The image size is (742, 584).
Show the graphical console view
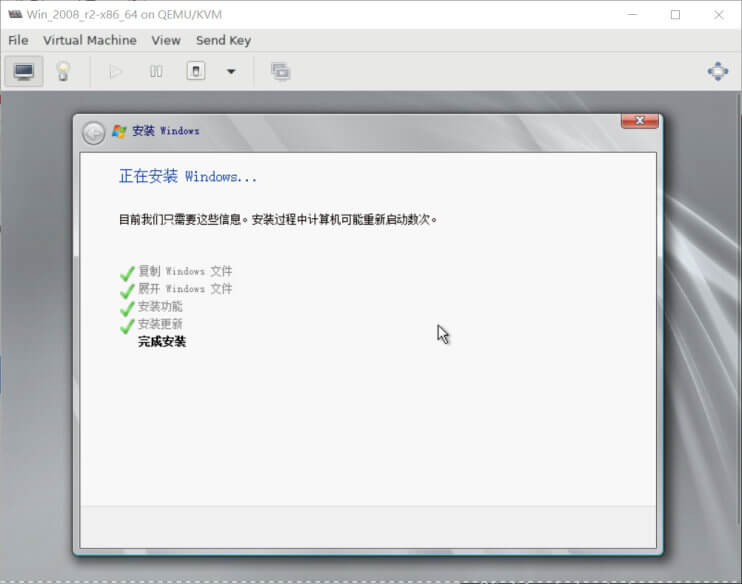(24, 71)
